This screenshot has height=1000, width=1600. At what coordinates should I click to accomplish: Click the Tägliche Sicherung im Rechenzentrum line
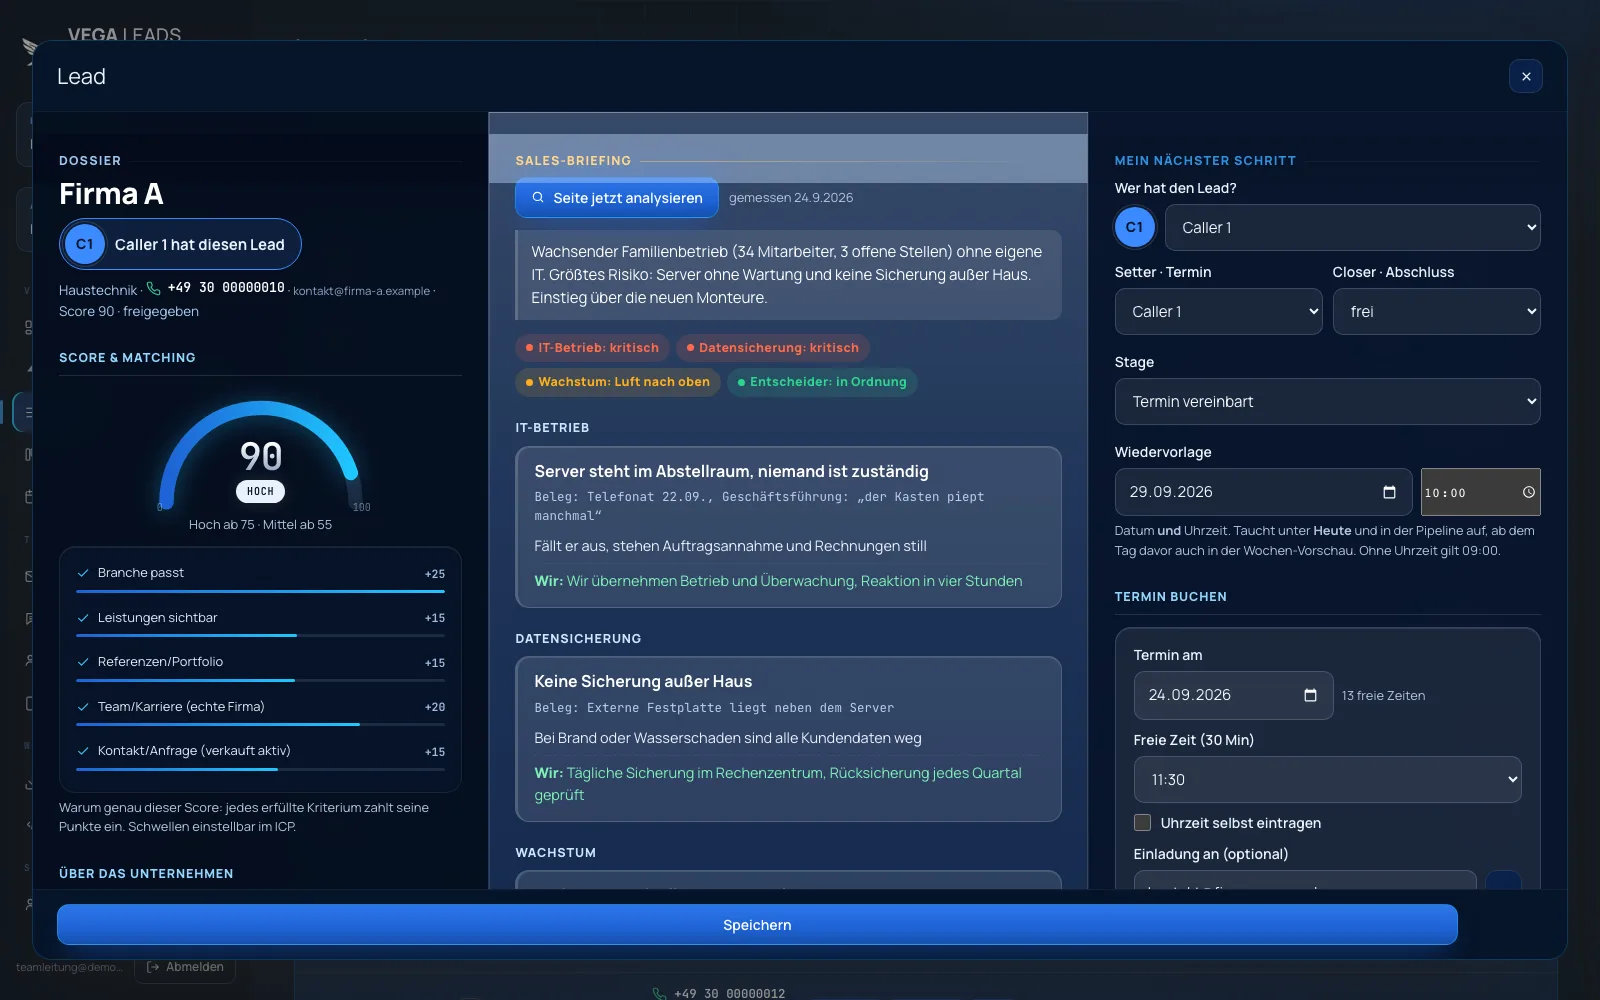point(778,784)
